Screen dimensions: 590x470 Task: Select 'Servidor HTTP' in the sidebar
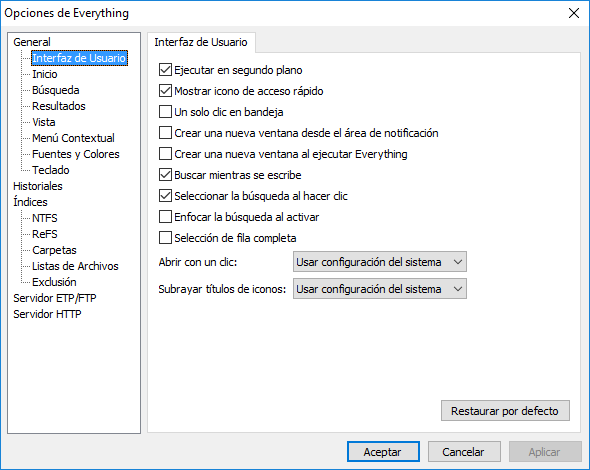pyautogui.click(x=47, y=314)
